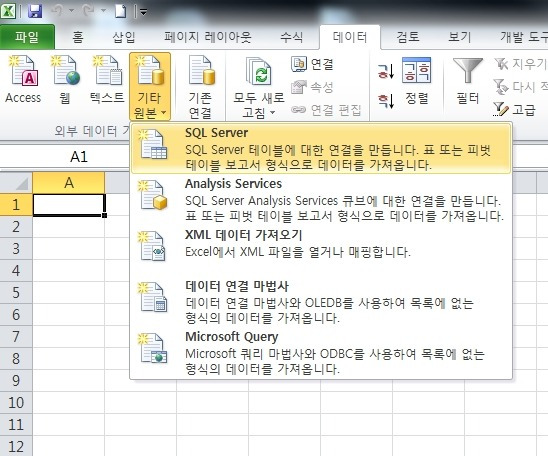Select row 5 header
Viewport: 548px width, 456px height.
click(x=16, y=292)
